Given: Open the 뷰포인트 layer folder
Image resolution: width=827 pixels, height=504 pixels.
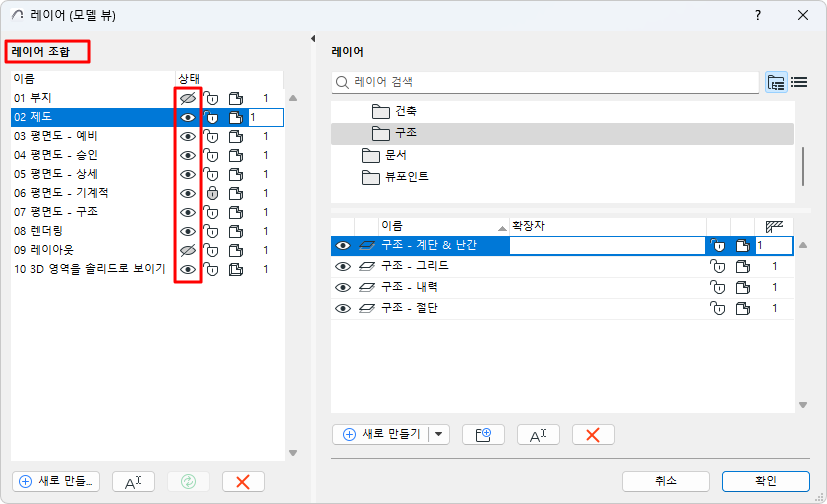Looking at the screenshot, I should pos(396,177).
